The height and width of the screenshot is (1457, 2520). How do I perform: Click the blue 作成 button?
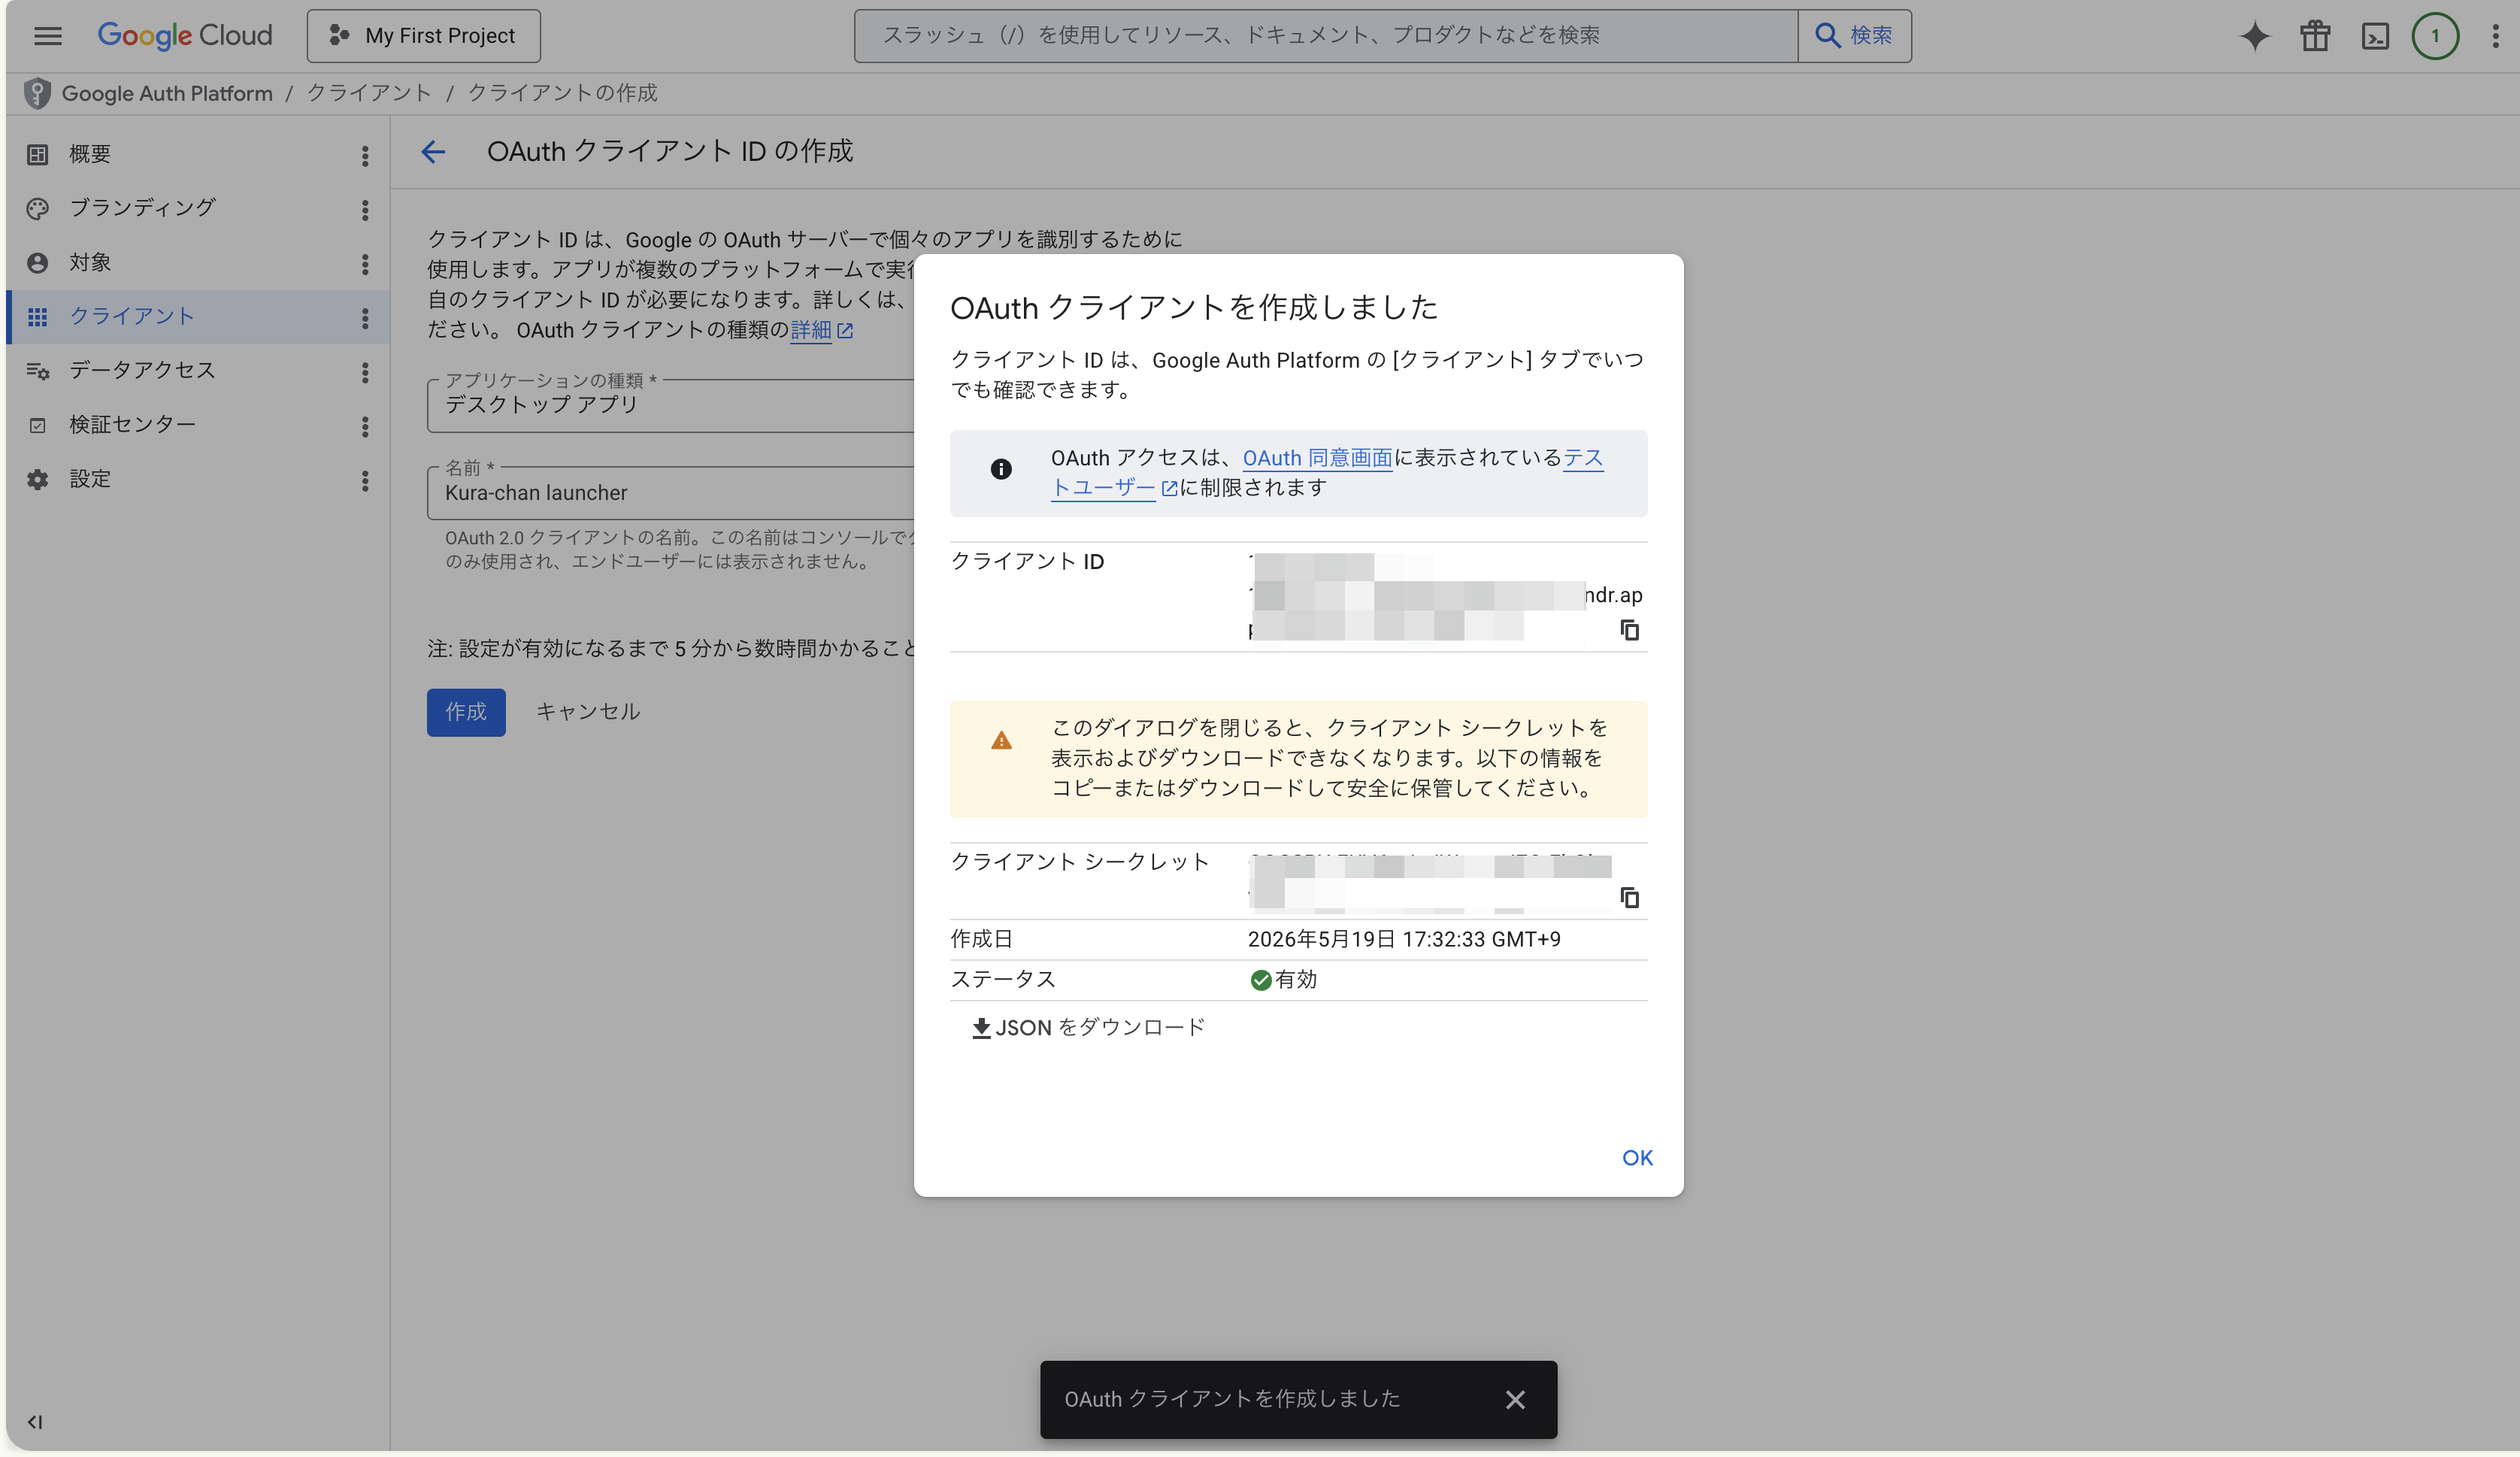466,712
